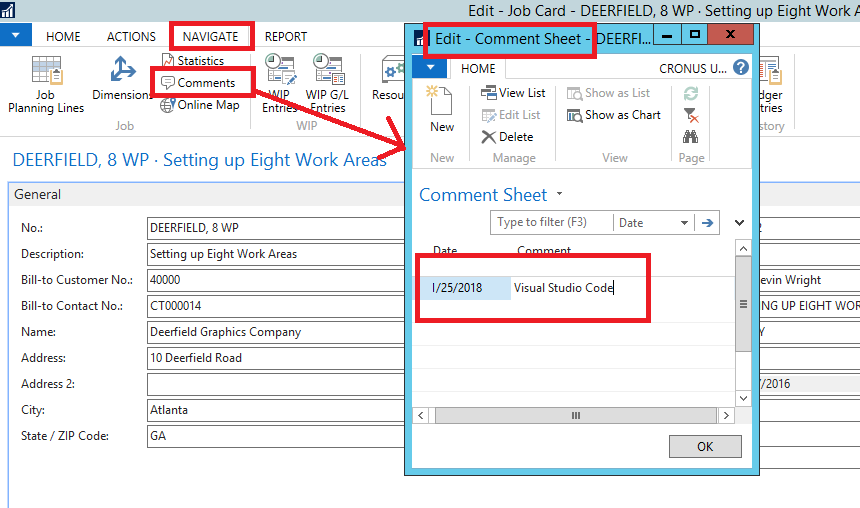Open Dimensions for the job

click(122, 78)
